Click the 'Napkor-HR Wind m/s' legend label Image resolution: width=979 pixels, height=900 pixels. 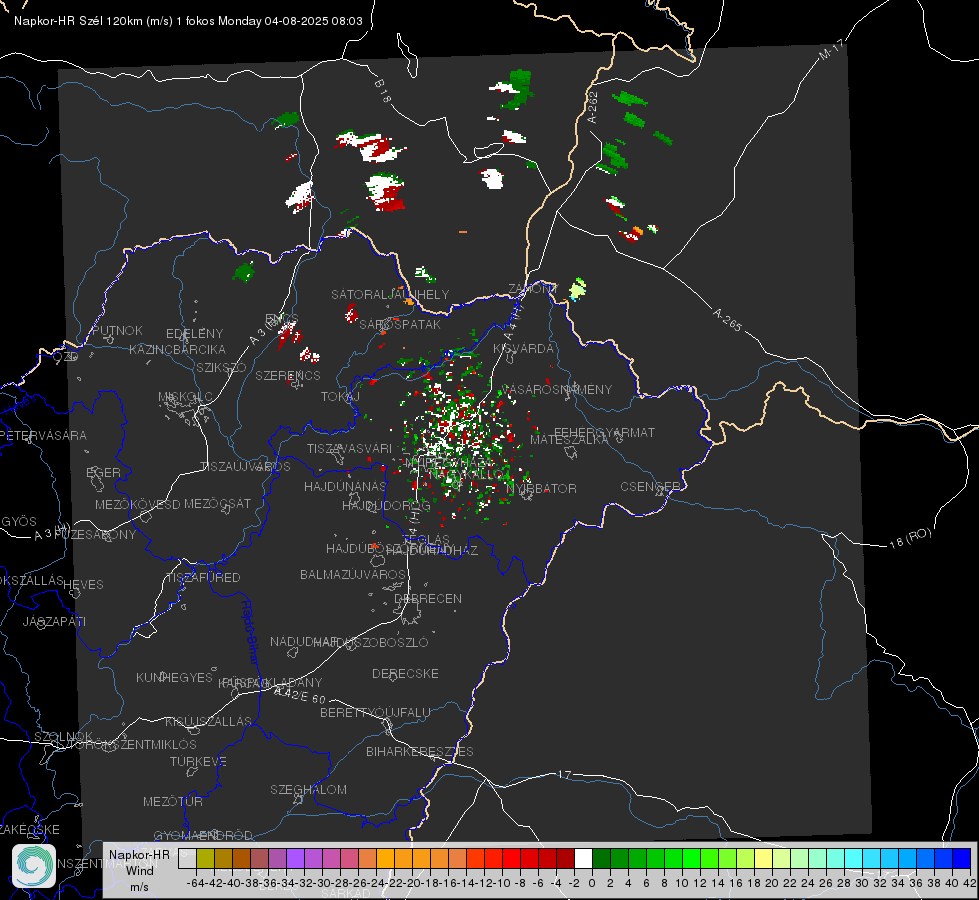[139, 870]
